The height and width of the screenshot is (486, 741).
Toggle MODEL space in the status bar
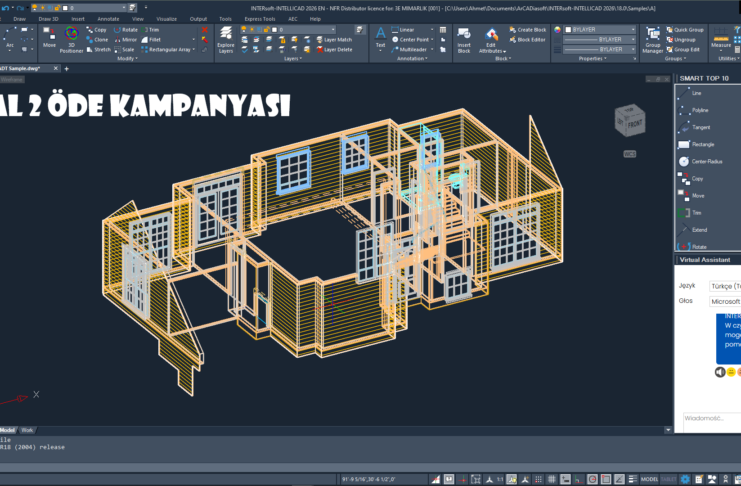pyautogui.click(x=651, y=479)
